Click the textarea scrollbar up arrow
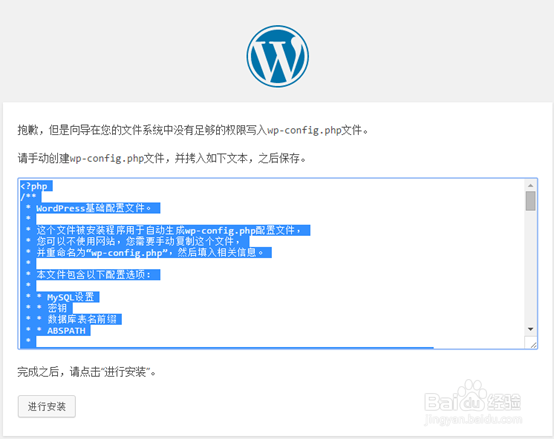This screenshot has height=439, width=554. point(530,185)
